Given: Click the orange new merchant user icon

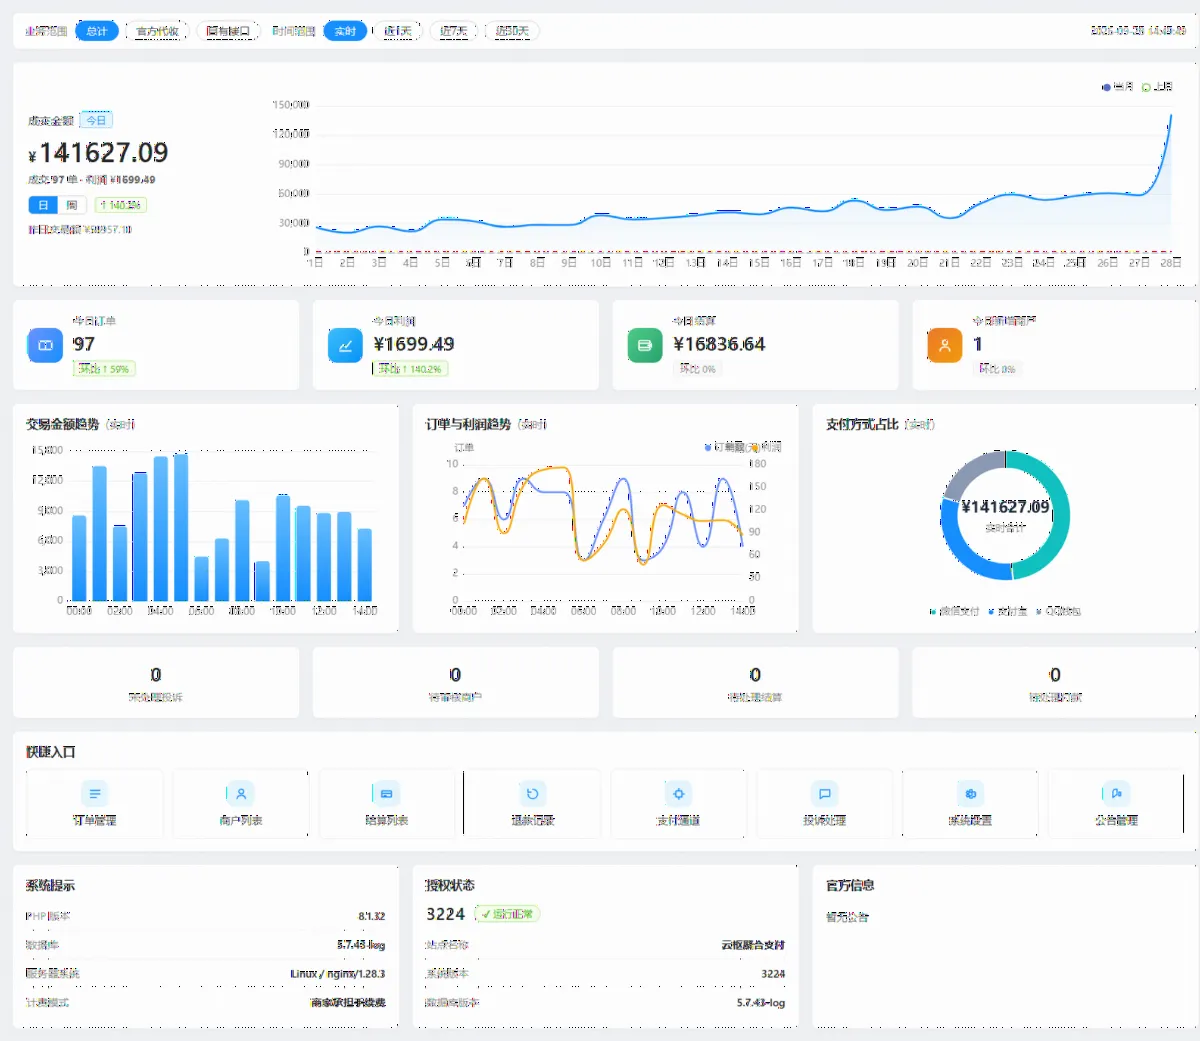Looking at the screenshot, I should point(945,345).
